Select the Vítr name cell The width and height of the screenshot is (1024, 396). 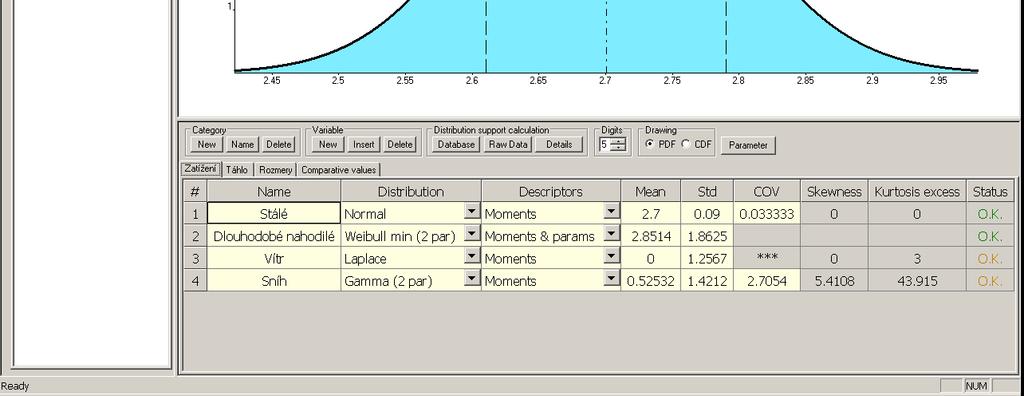pyautogui.click(x=274, y=258)
